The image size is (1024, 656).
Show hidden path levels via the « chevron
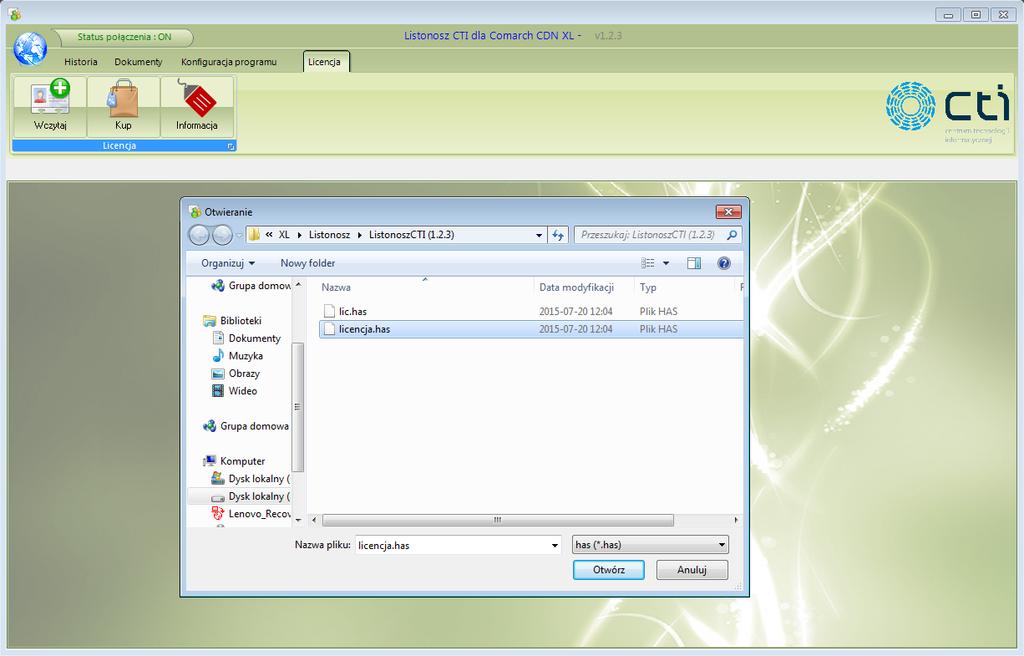[x=269, y=235]
